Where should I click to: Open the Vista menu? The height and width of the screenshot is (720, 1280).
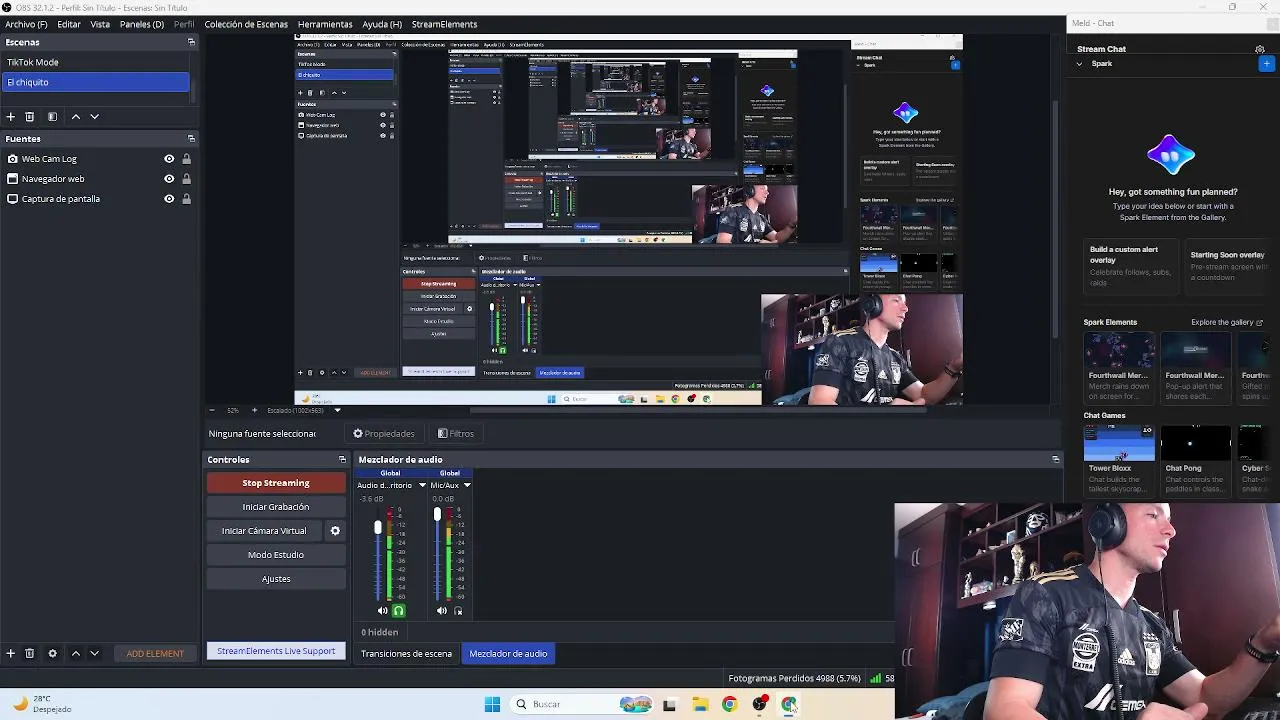click(x=100, y=24)
